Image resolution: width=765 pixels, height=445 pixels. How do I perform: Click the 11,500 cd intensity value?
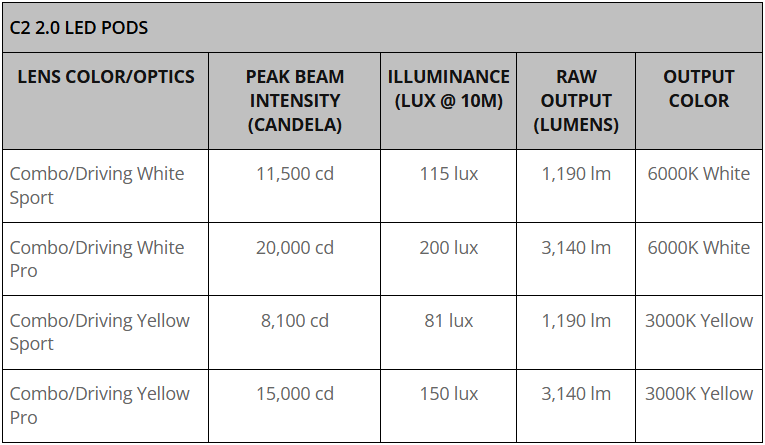pos(295,174)
